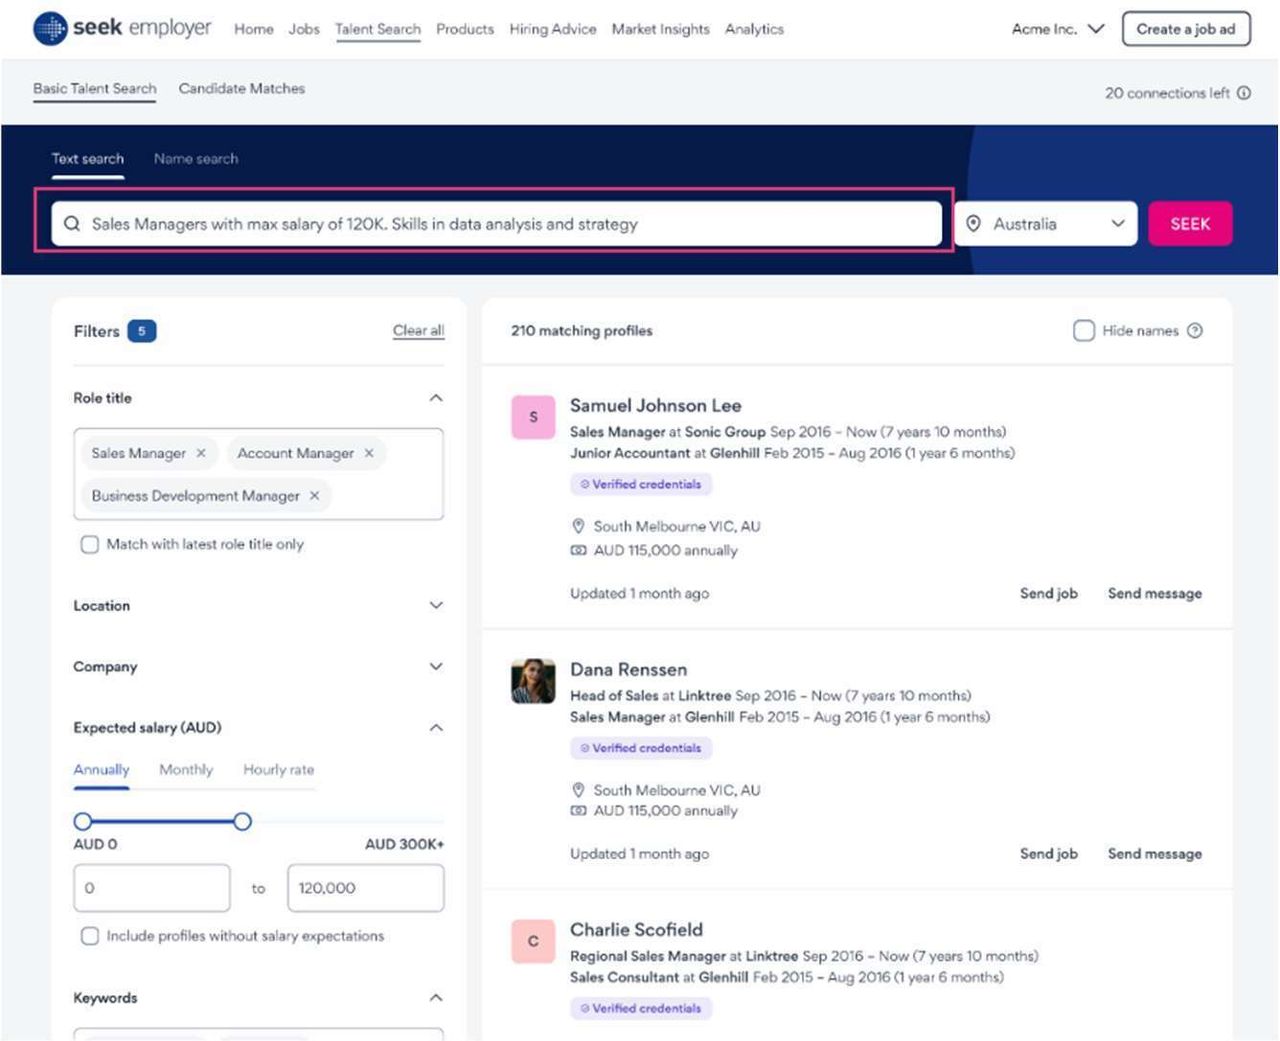Select the Text search tab
The width and height of the screenshot is (1280, 1041).
click(x=88, y=158)
